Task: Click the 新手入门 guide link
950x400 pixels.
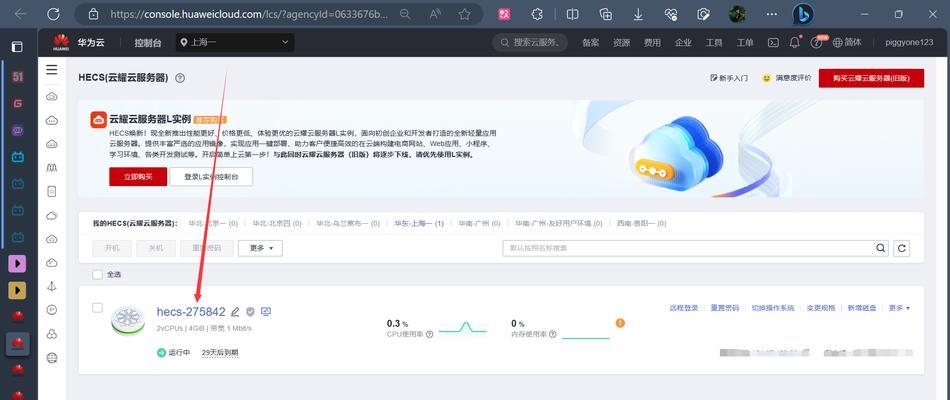Action: coord(729,78)
